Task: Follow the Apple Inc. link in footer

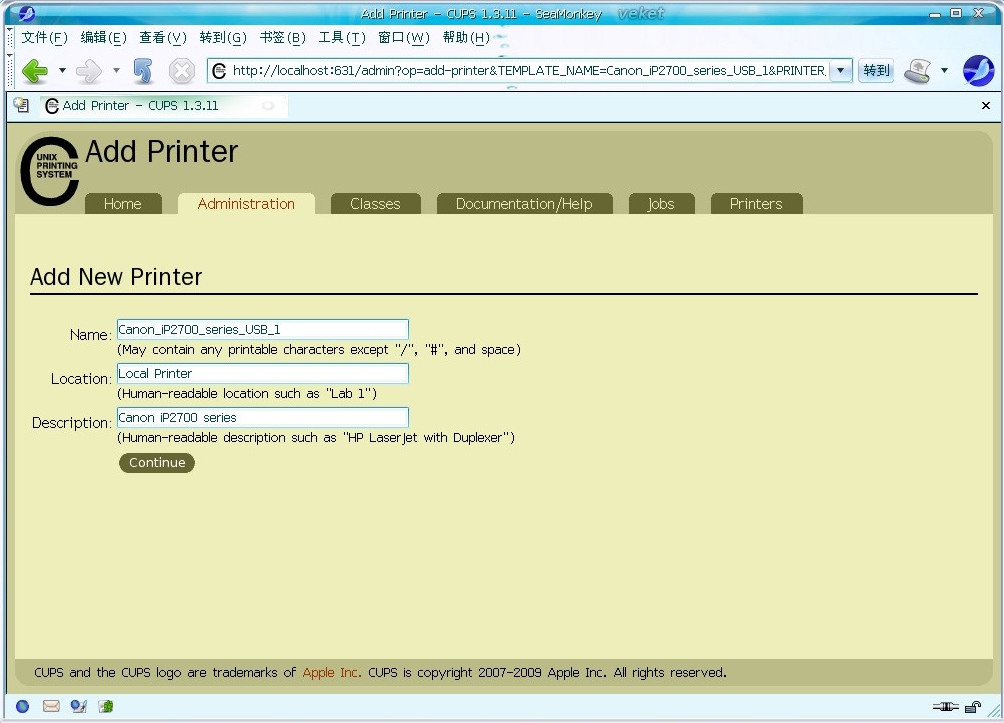Action: click(331, 672)
